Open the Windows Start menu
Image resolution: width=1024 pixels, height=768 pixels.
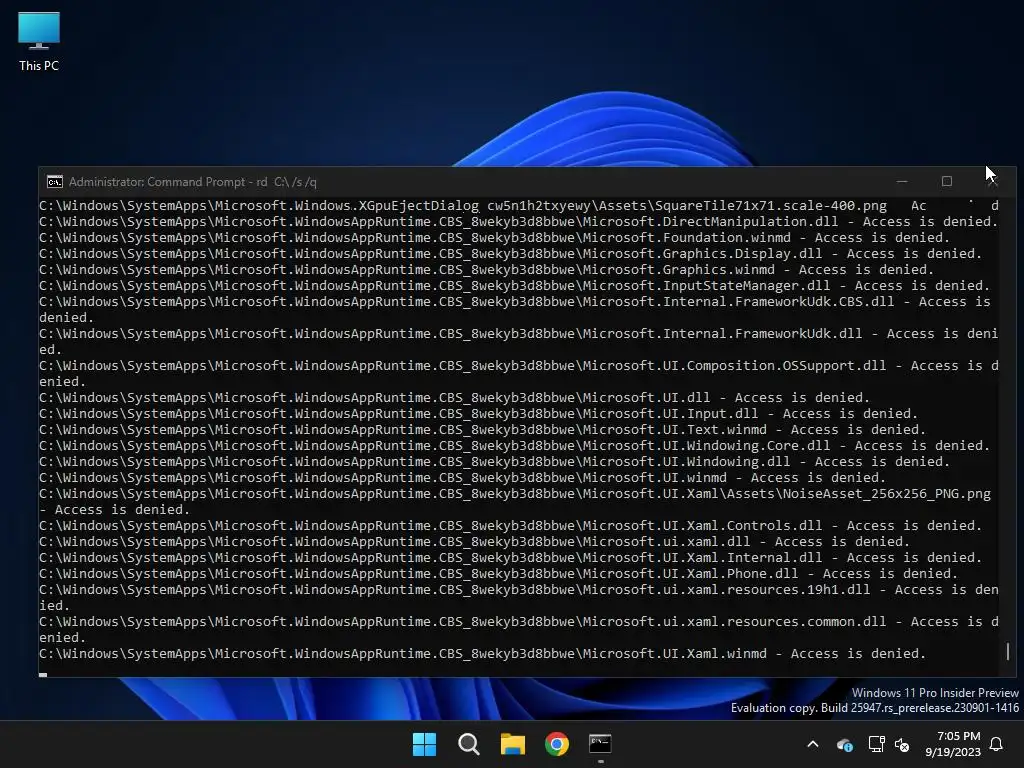[424, 744]
